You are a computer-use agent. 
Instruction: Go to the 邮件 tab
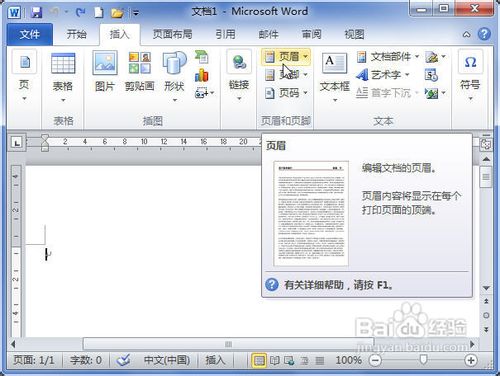click(x=268, y=34)
